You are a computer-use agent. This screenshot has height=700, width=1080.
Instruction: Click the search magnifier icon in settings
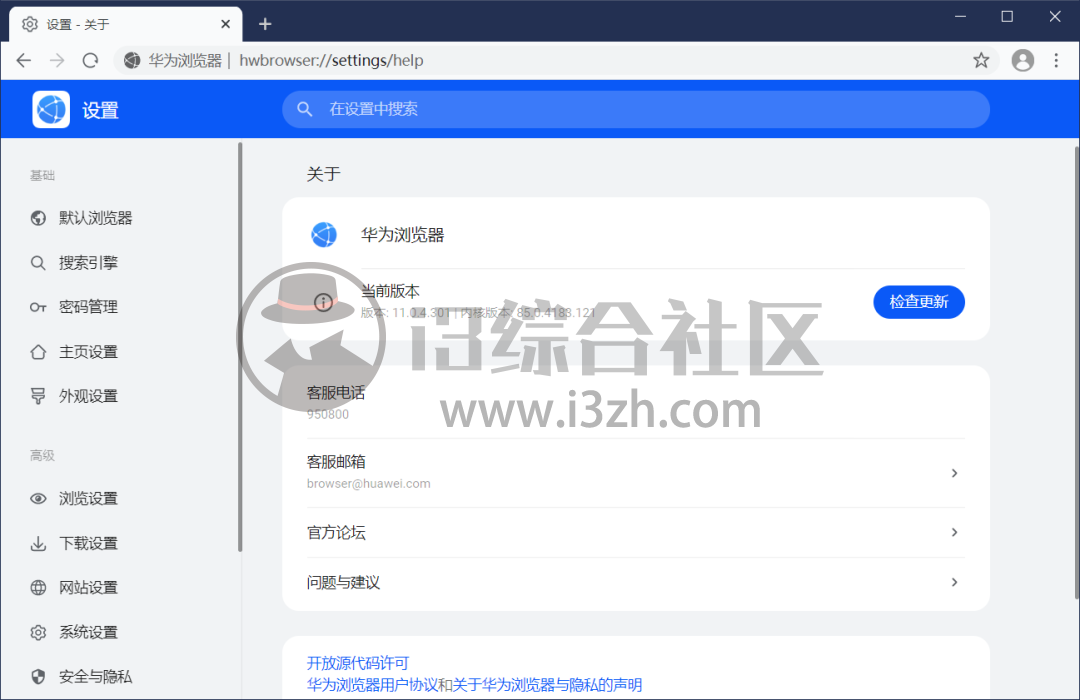[x=304, y=109]
